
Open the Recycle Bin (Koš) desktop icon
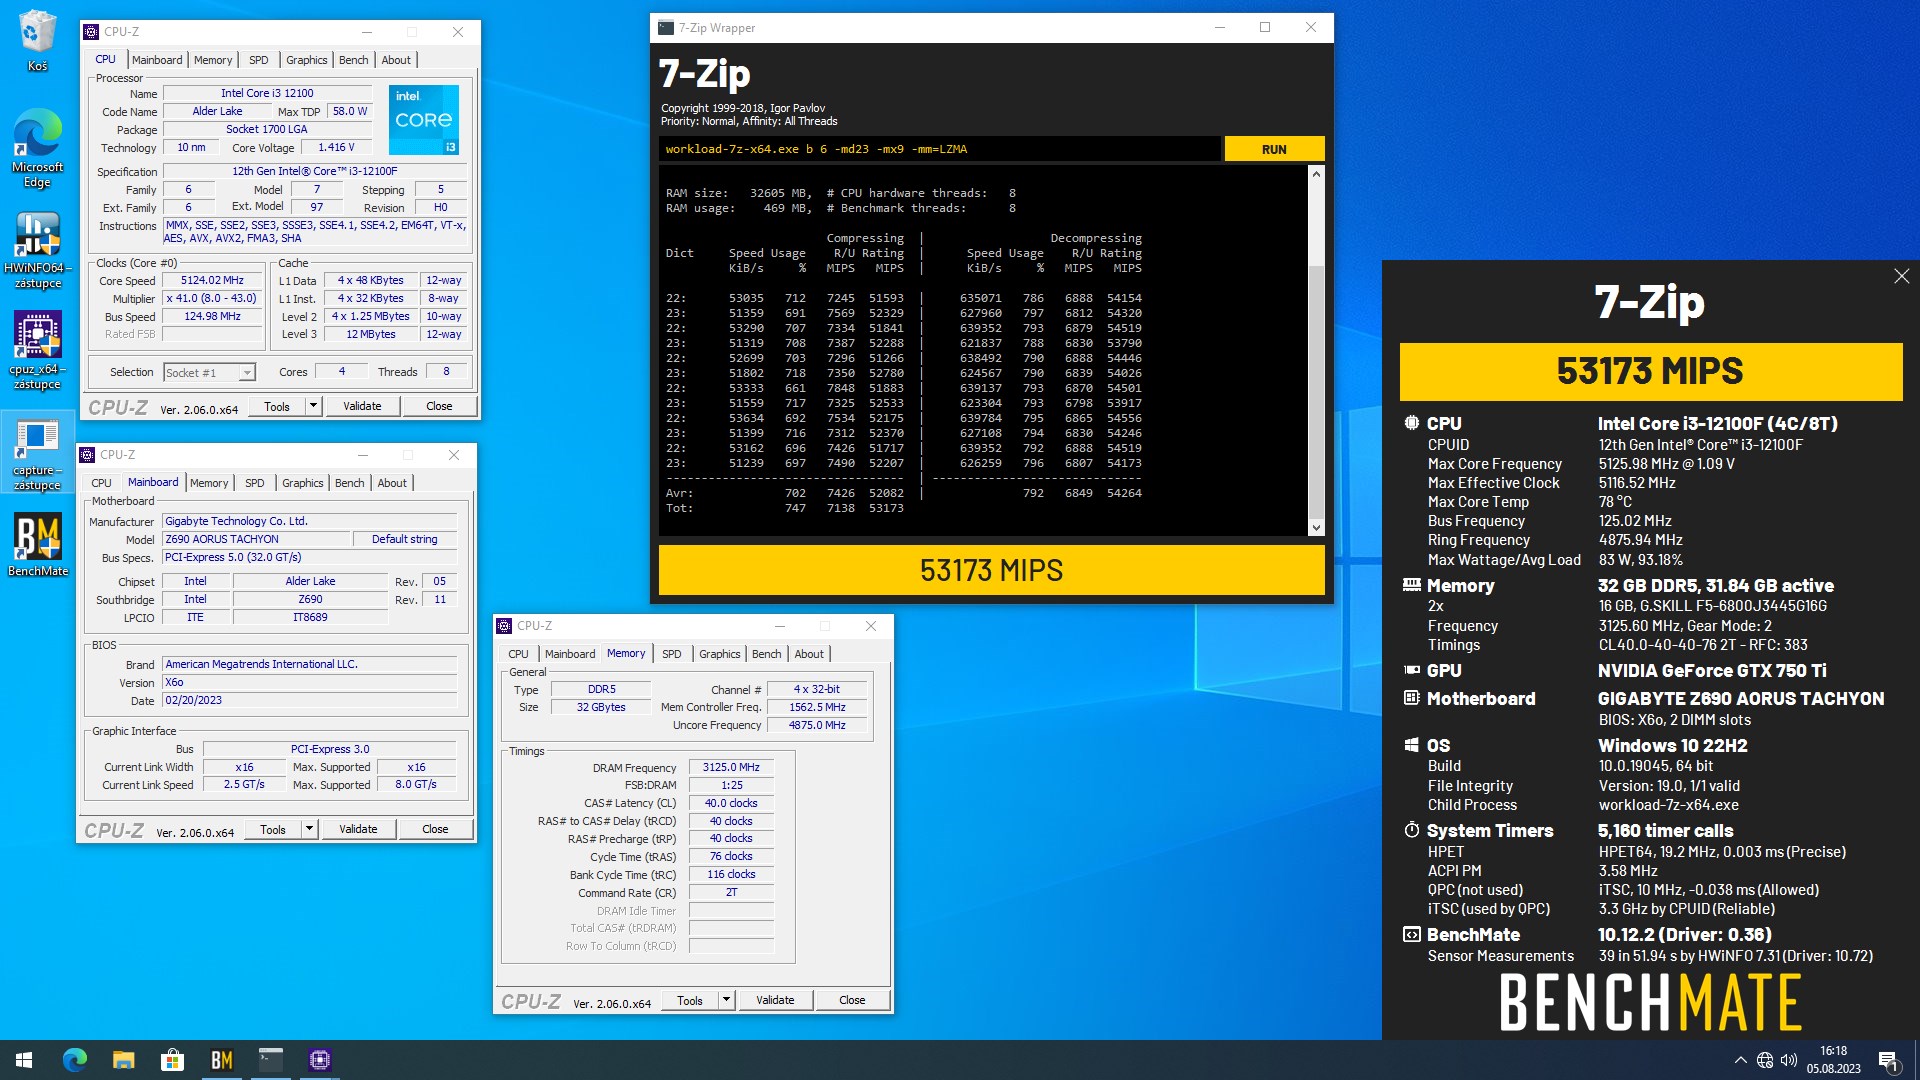pos(37,40)
